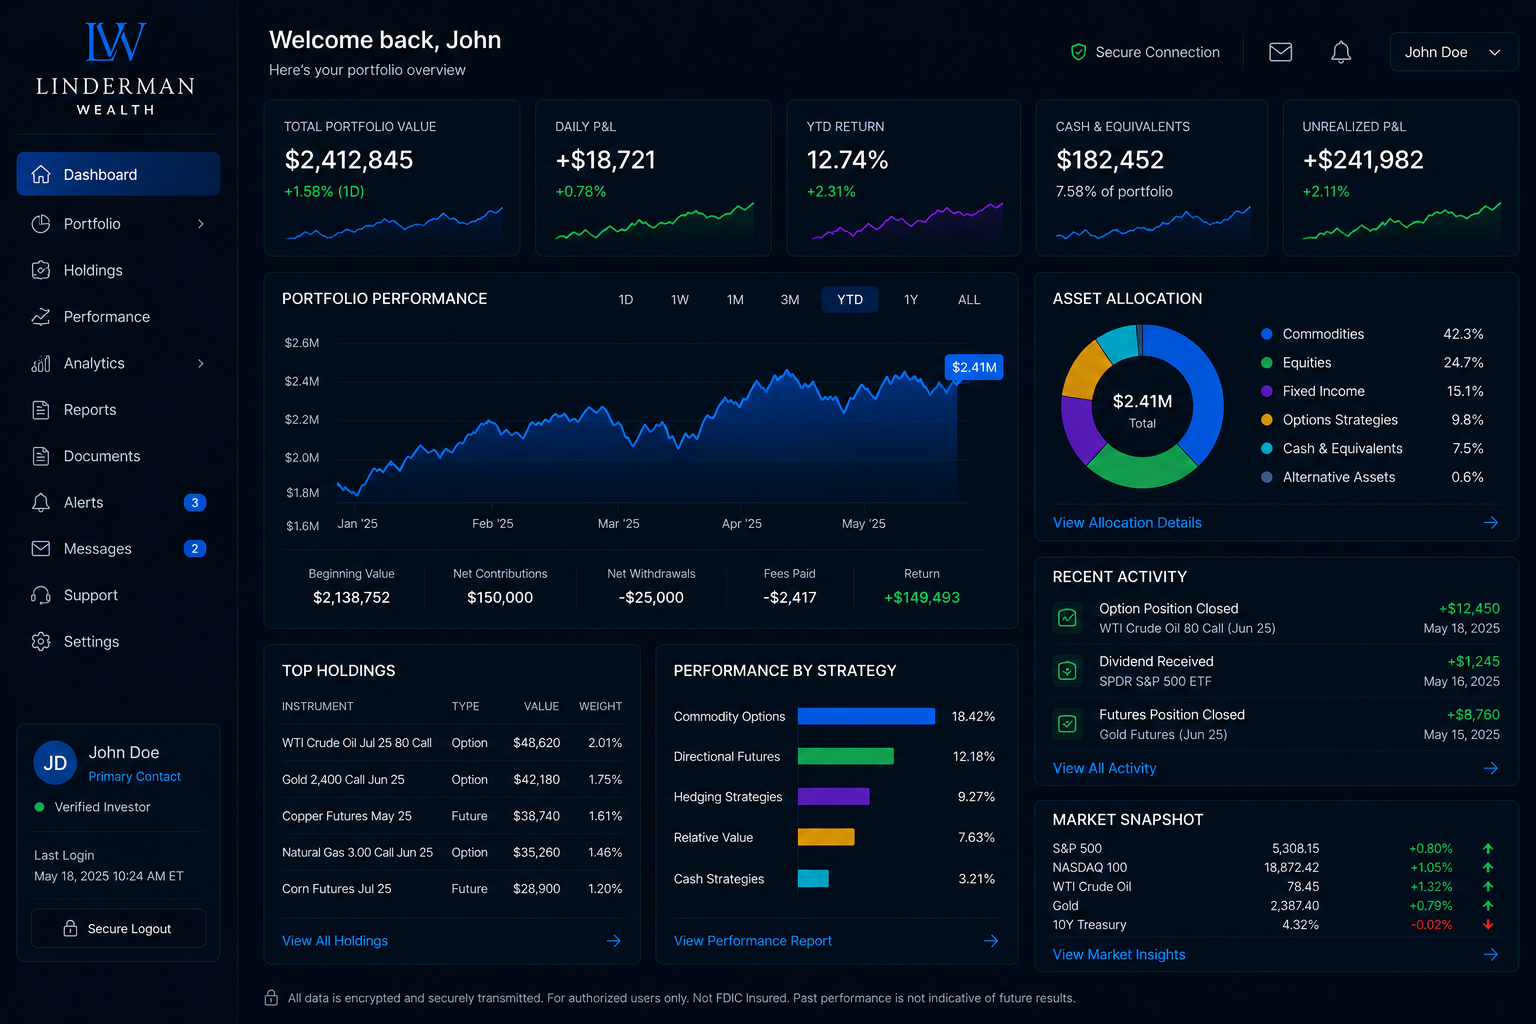The height and width of the screenshot is (1024, 1536).
Task: Click the Reports document icon
Action: click(41, 410)
